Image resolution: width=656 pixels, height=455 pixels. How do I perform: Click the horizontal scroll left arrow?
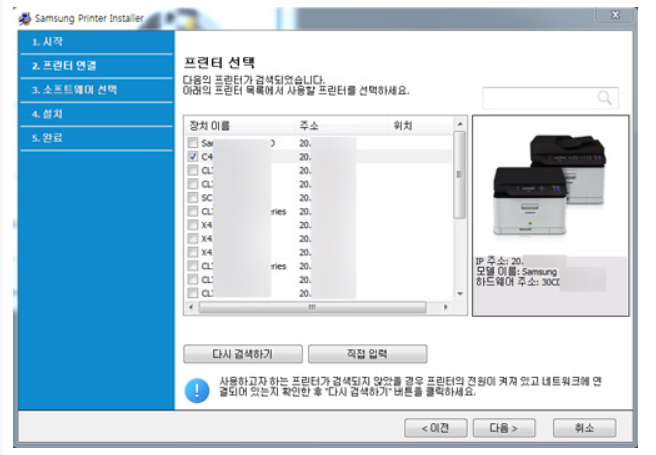pyautogui.click(x=191, y=307)
